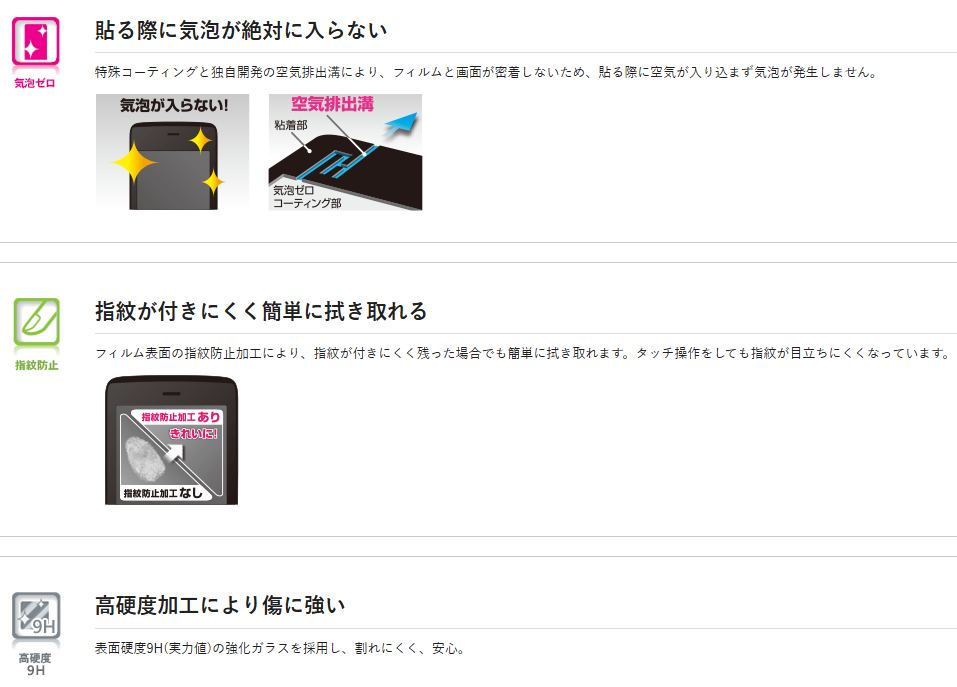Open the 気泡が入らない! phone illustration
The image size is (957, 687).
pyautogui.click(x=172, y=152)
